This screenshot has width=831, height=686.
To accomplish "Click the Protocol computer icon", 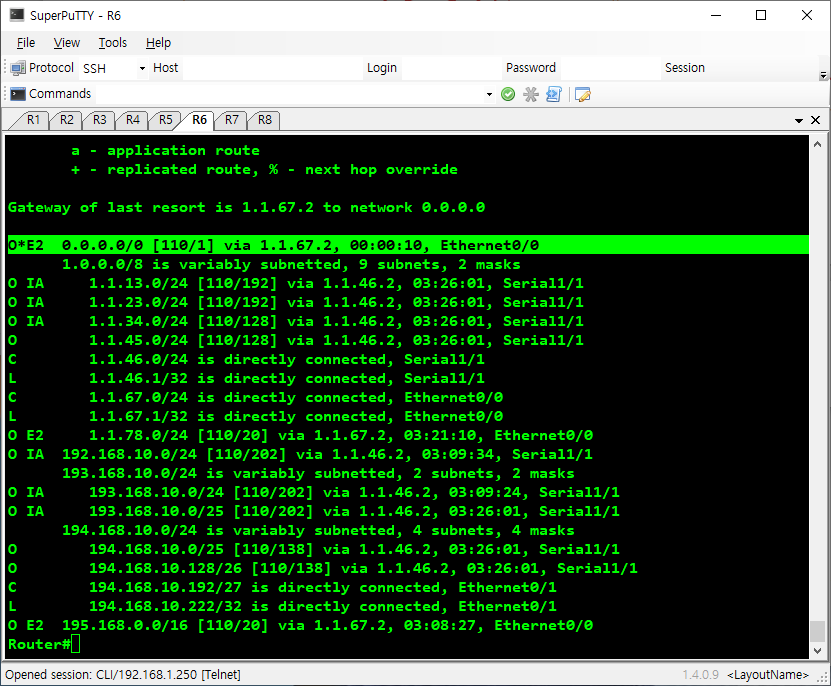I will pos(18,68).
